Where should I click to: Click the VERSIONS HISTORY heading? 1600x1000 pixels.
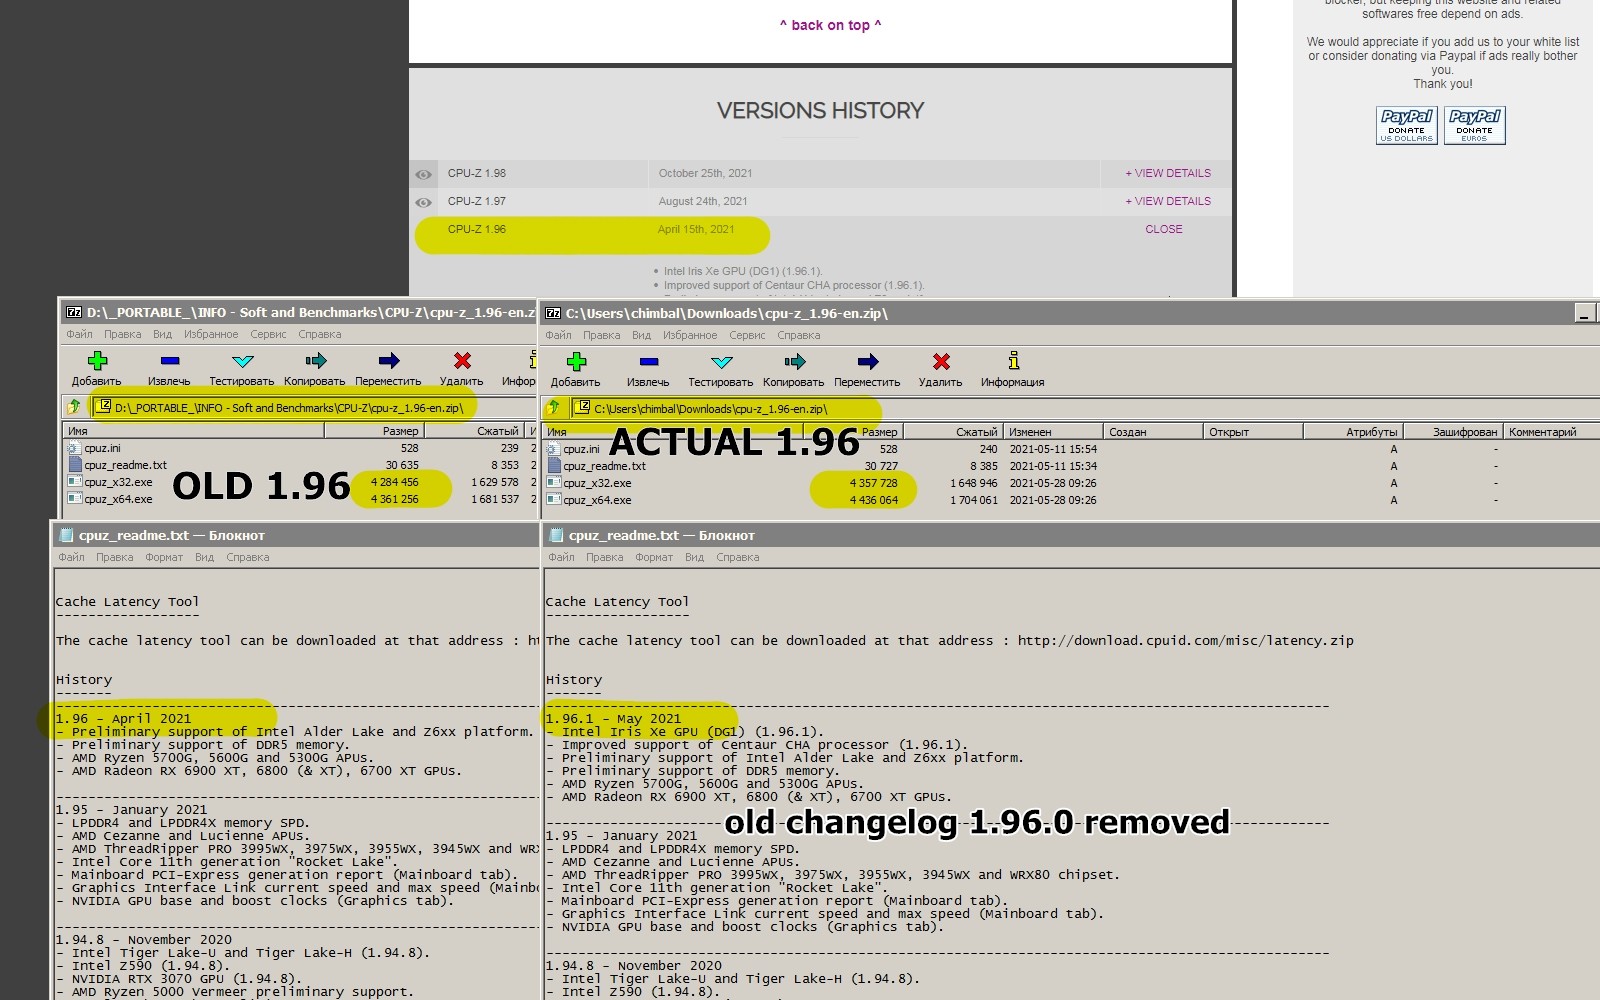tap(820, 111)
